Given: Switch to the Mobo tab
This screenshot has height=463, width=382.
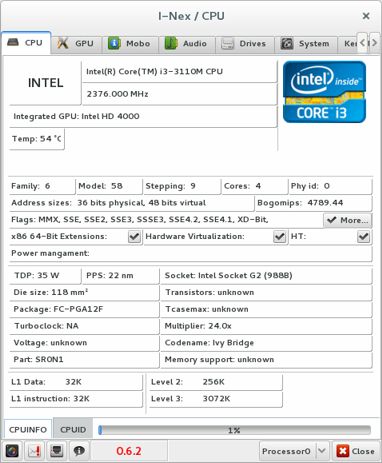Looking at the screenshot, I should [129, 44].
